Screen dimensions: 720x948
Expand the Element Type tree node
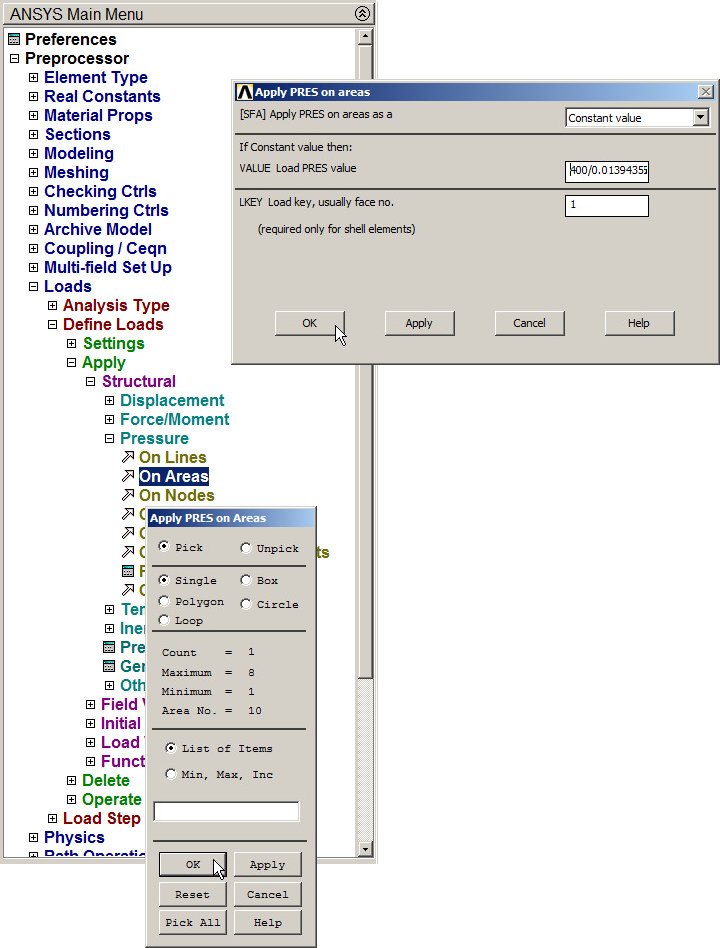[x=34, y=78]
